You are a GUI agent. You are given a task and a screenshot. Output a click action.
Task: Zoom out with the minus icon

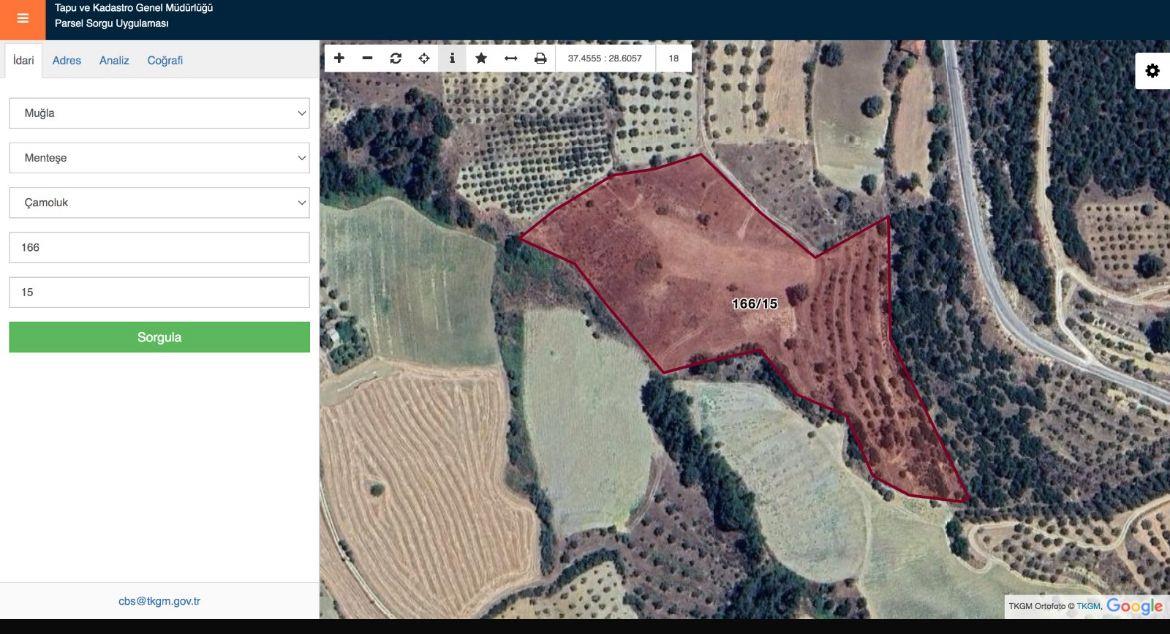pyautogui.click(x=367, y=58)
